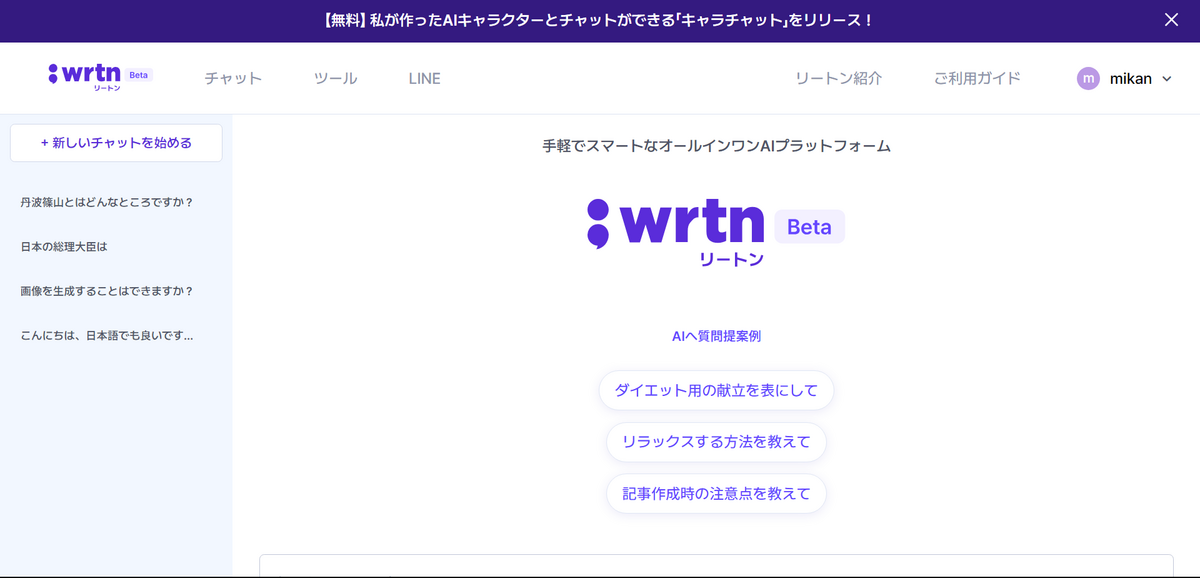The image size is (1200, 578).
Task: Click the wrtn logo in header
Action: (x=85, y=77)
